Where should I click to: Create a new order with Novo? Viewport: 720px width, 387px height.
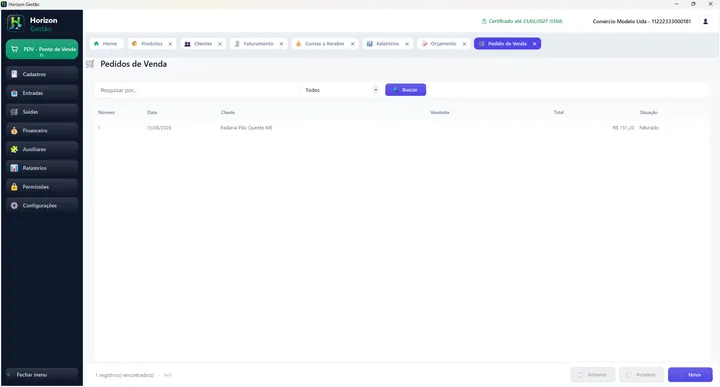690,375
